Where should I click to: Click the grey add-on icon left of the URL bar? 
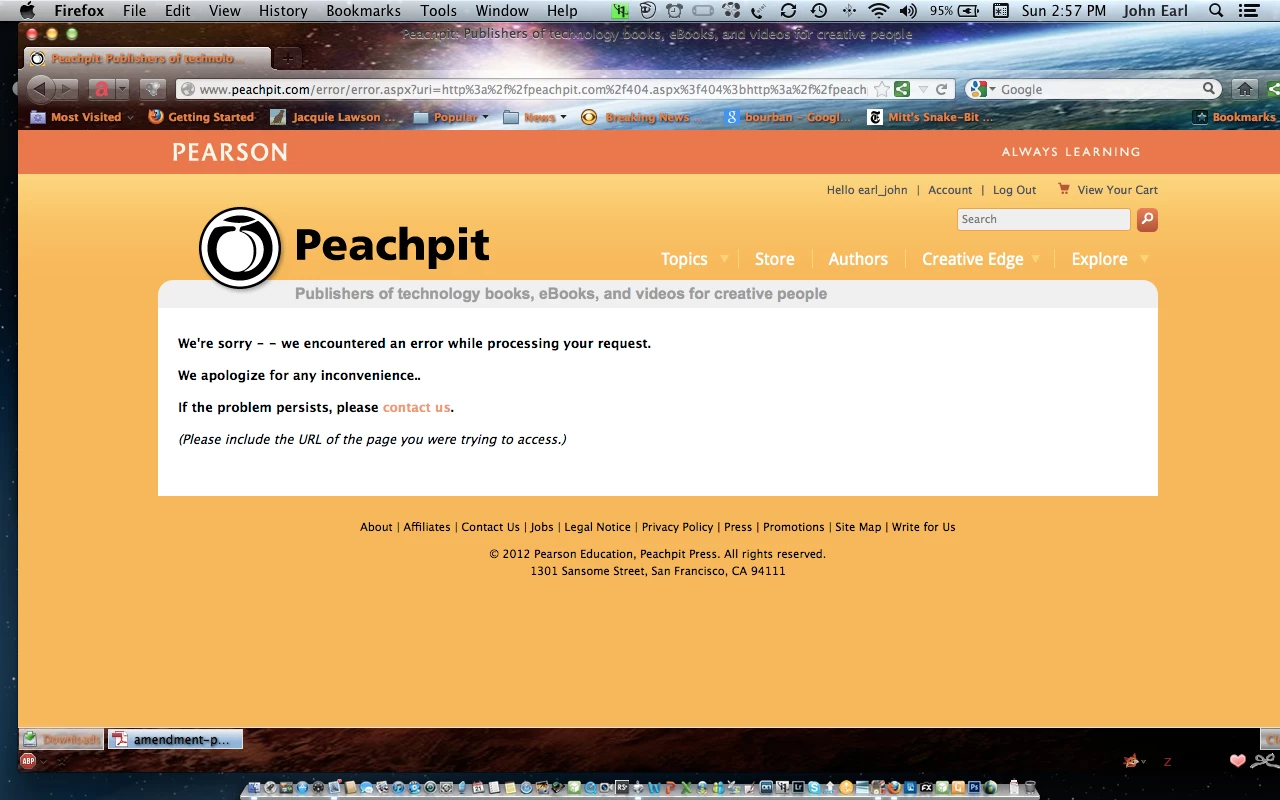(x=152, y=89)
